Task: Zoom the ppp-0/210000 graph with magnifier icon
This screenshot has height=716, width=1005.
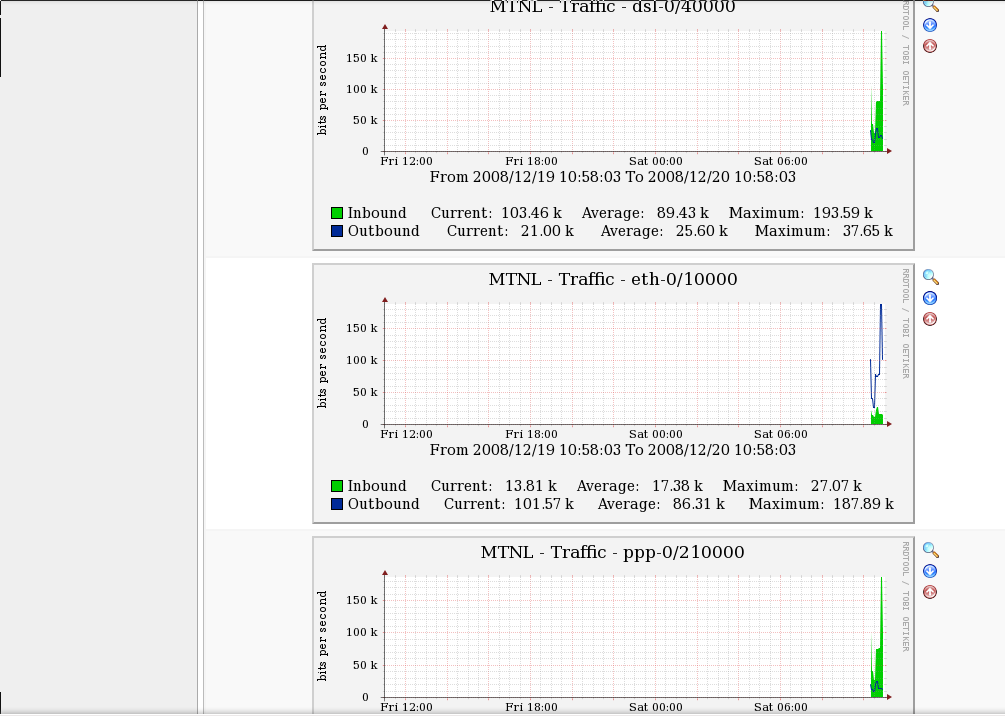Action: (931, 550)
